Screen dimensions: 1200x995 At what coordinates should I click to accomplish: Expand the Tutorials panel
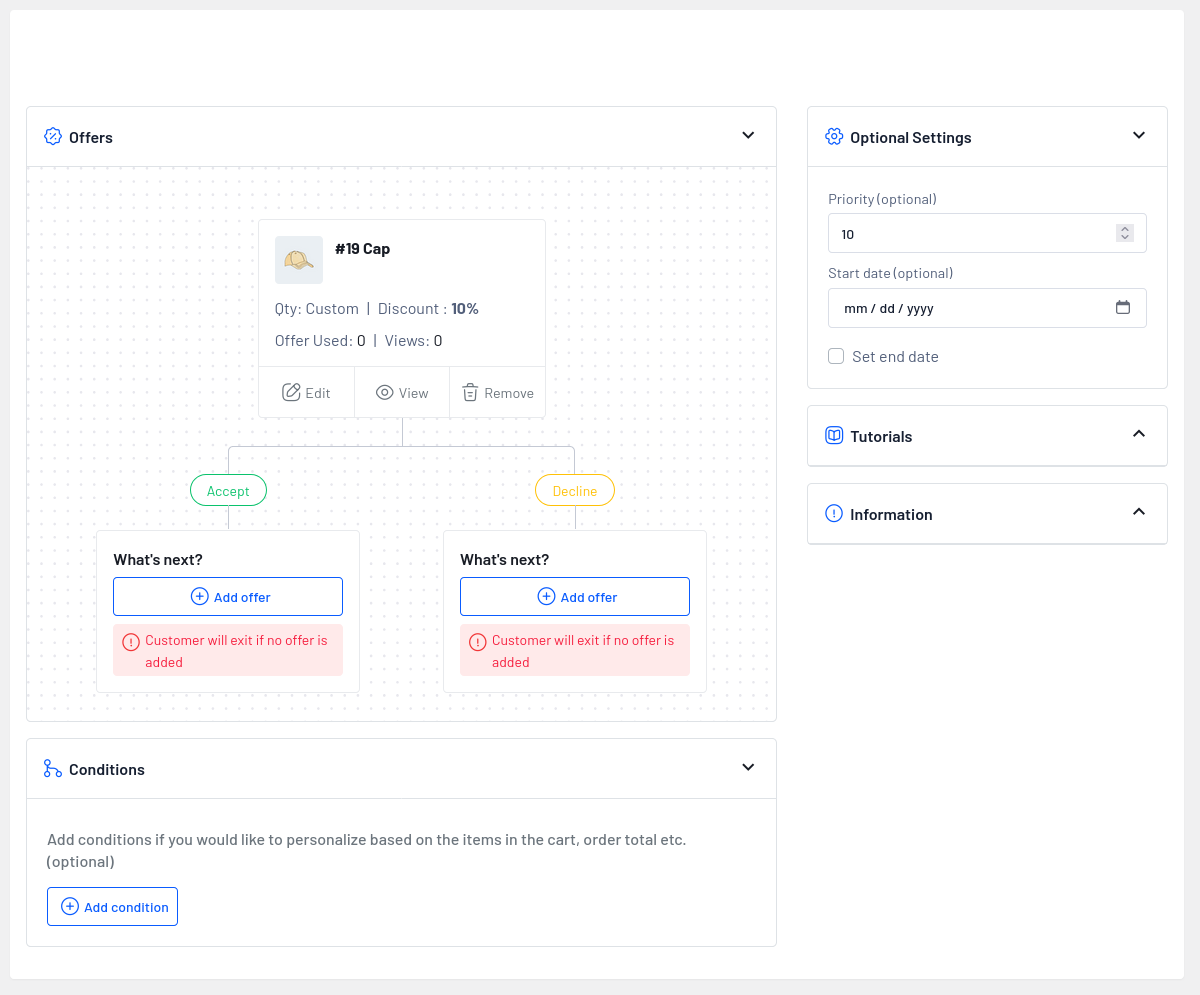pyautogui.click(x=1138, y=434)
